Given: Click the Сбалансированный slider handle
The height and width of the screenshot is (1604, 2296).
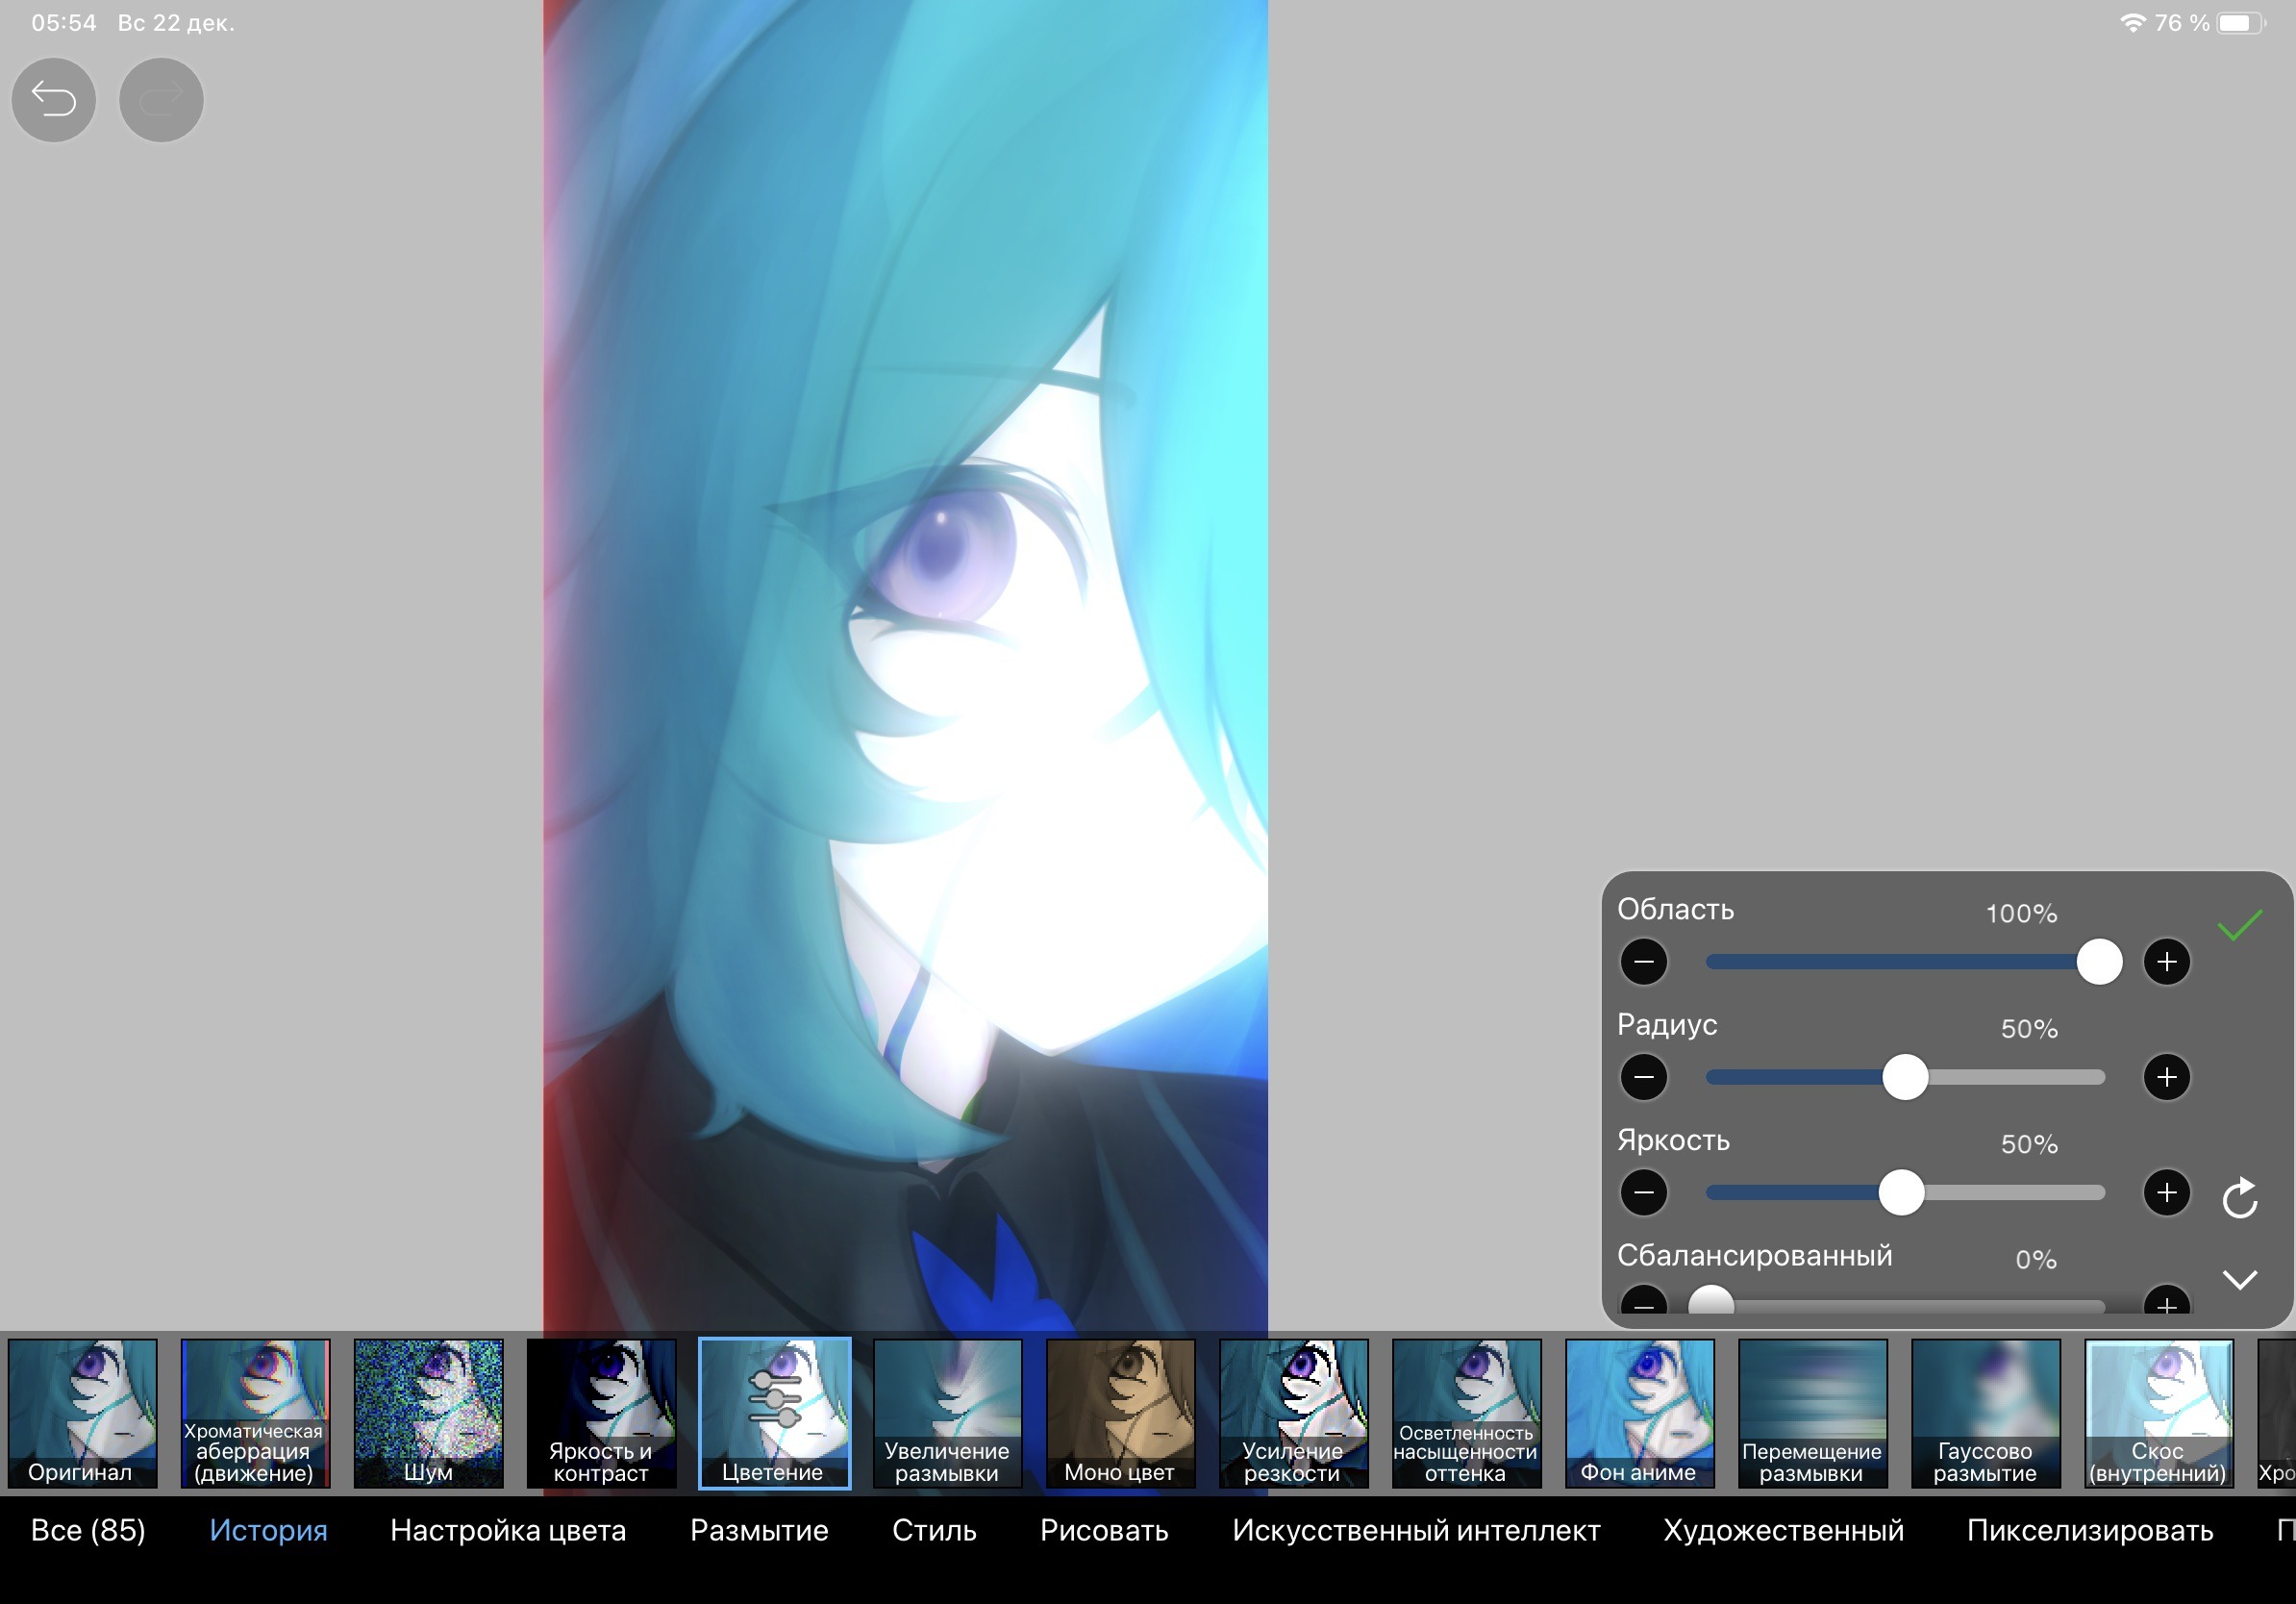Looking at the screenshot, I should point(1711,1301).
